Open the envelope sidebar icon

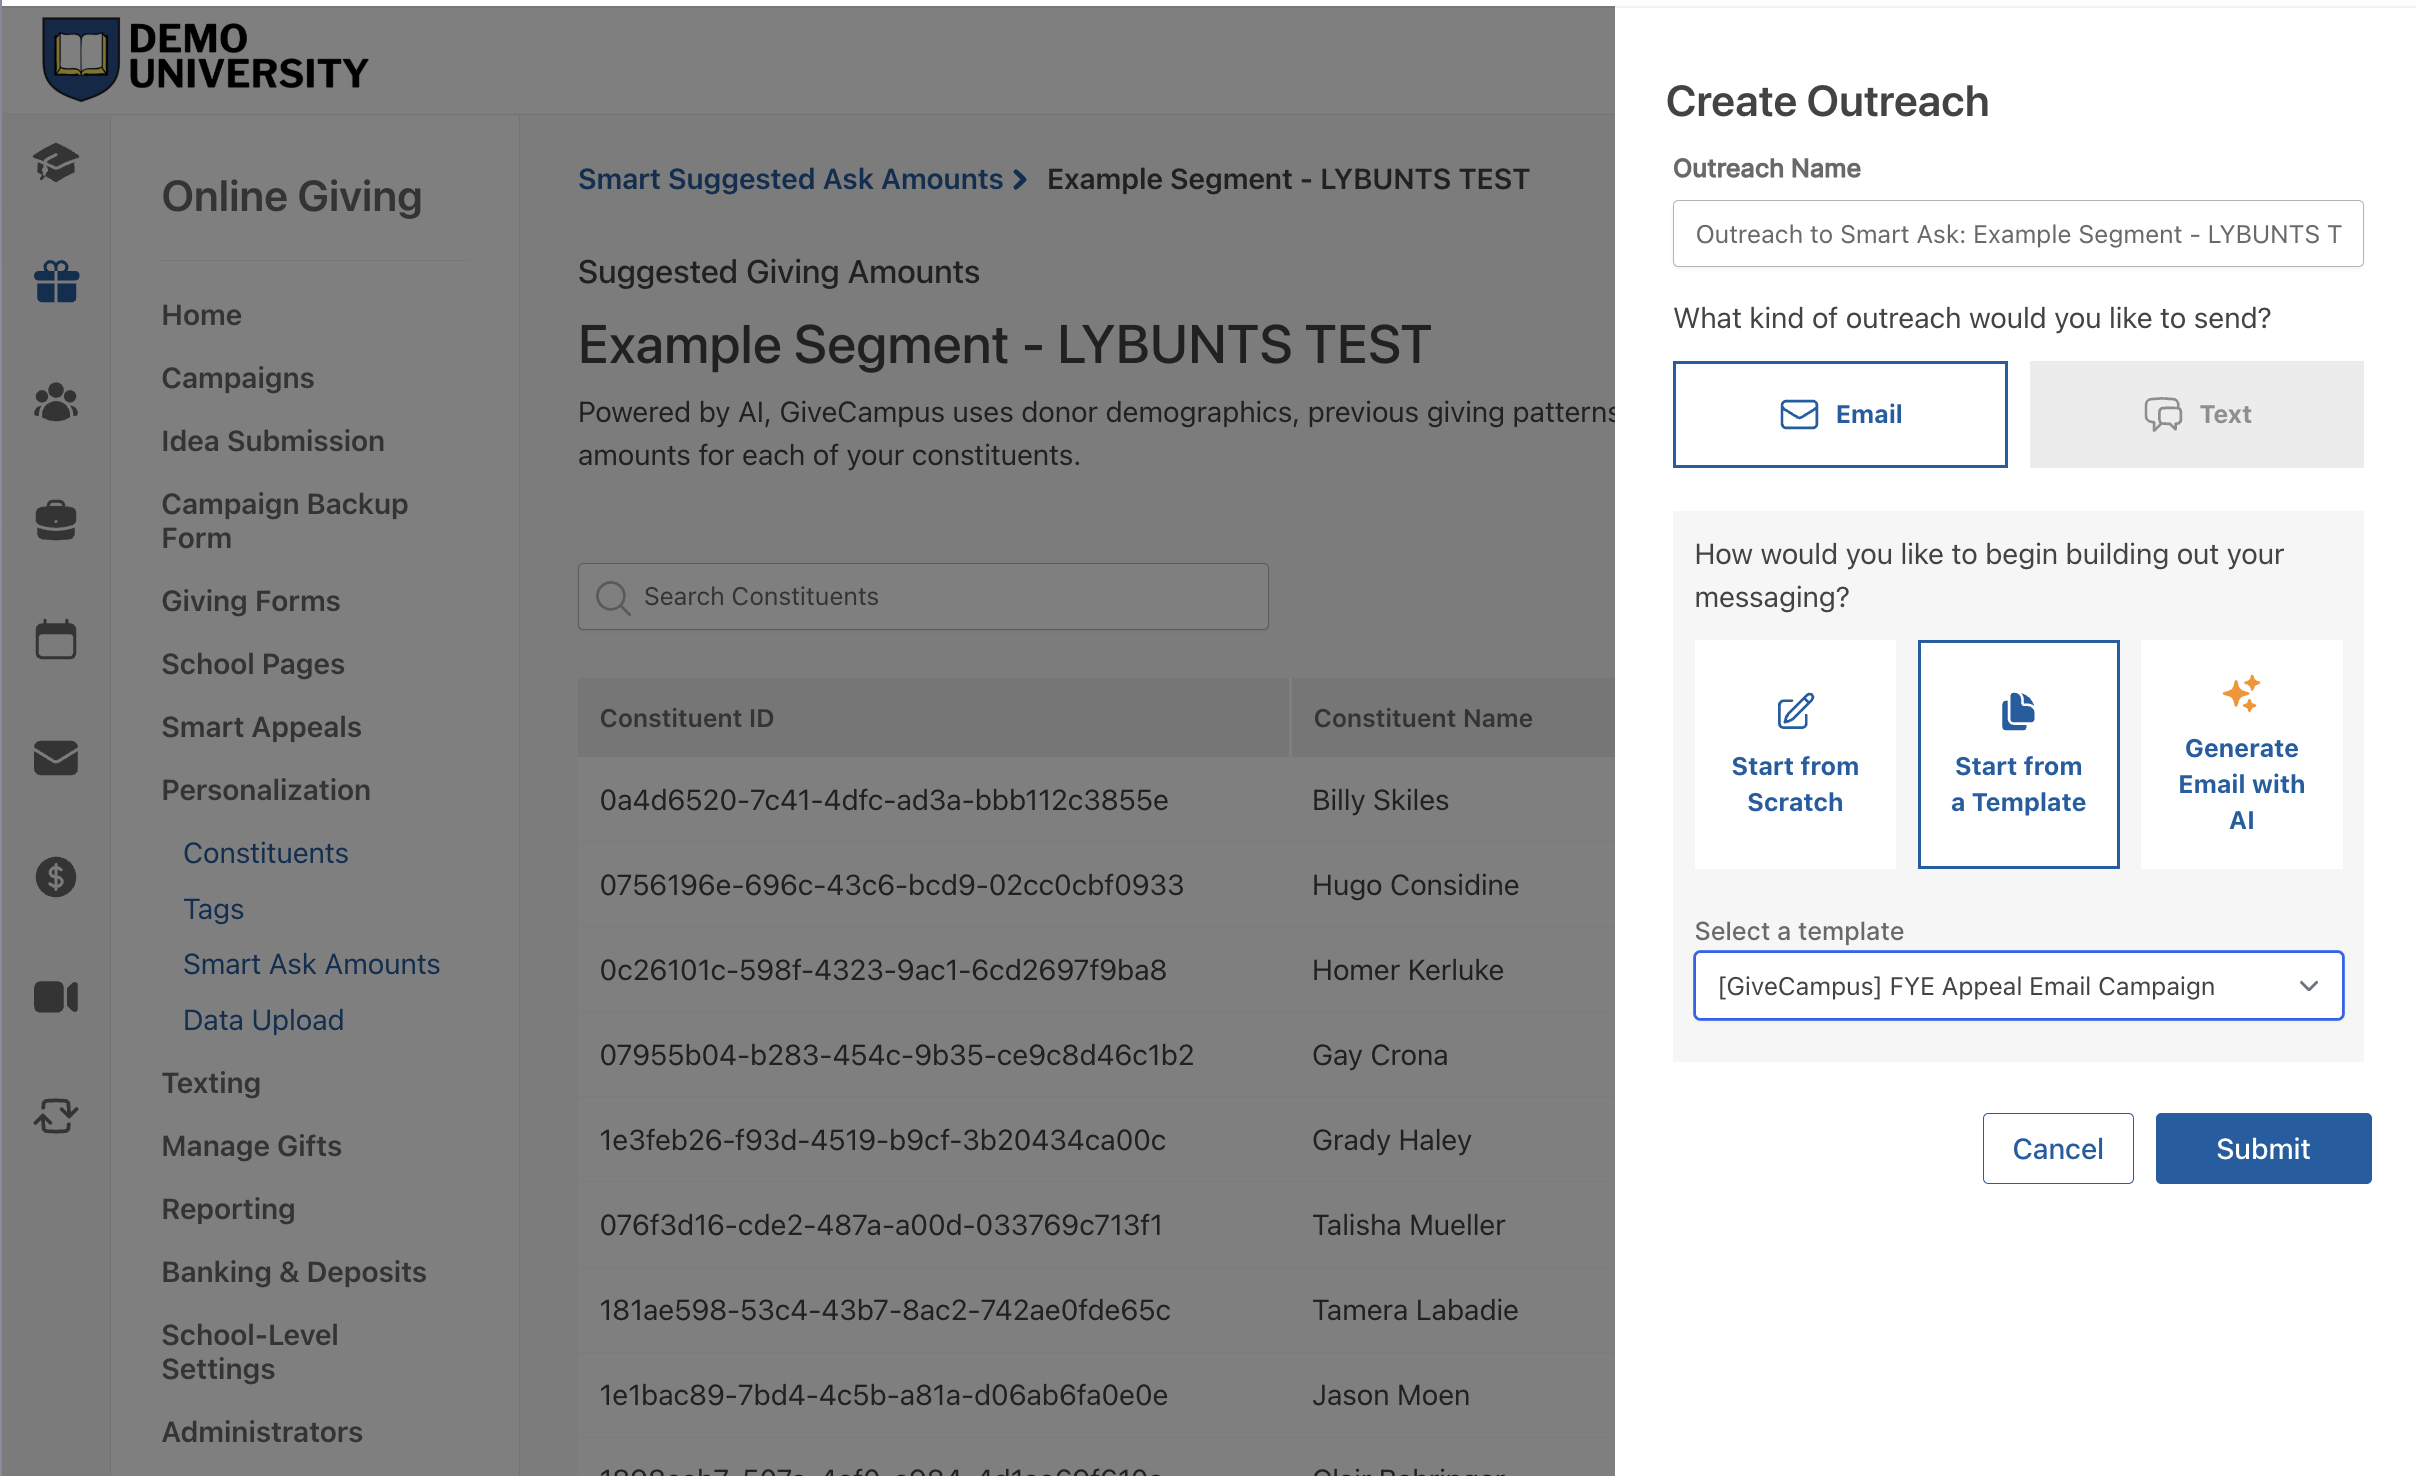(56, 758)
